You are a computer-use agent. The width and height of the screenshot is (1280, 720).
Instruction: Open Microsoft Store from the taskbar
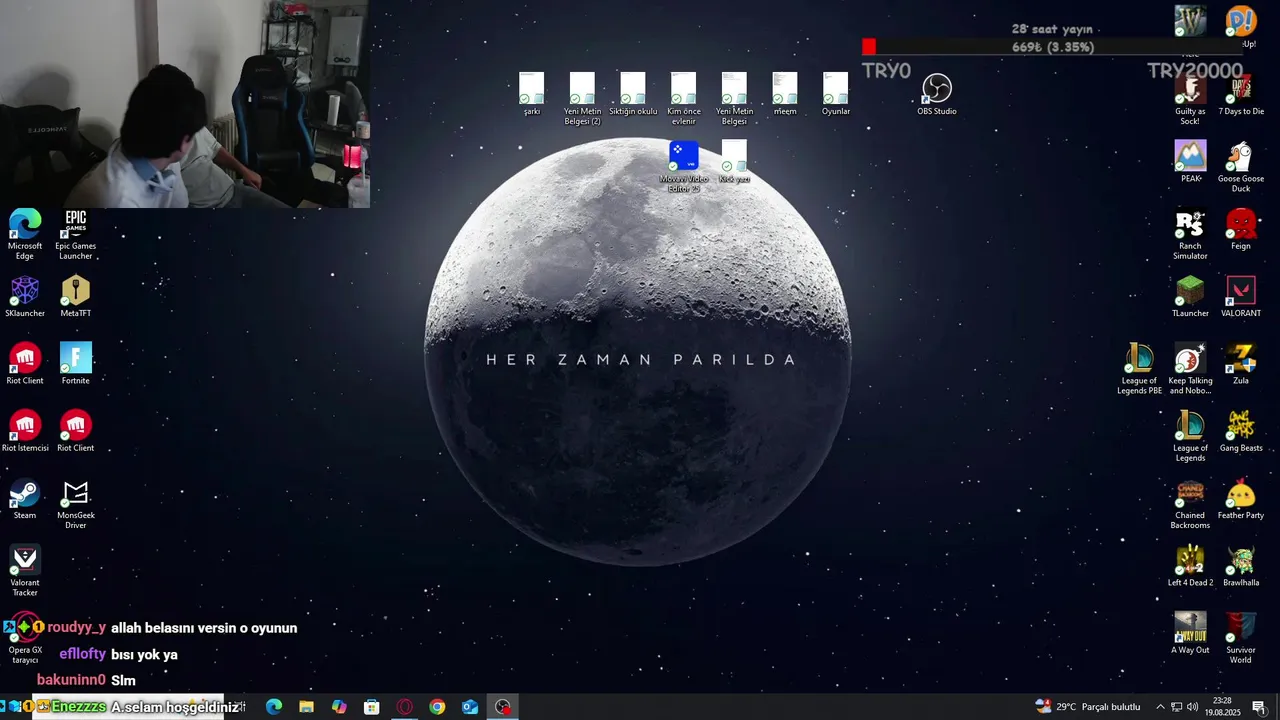point(372,707)
